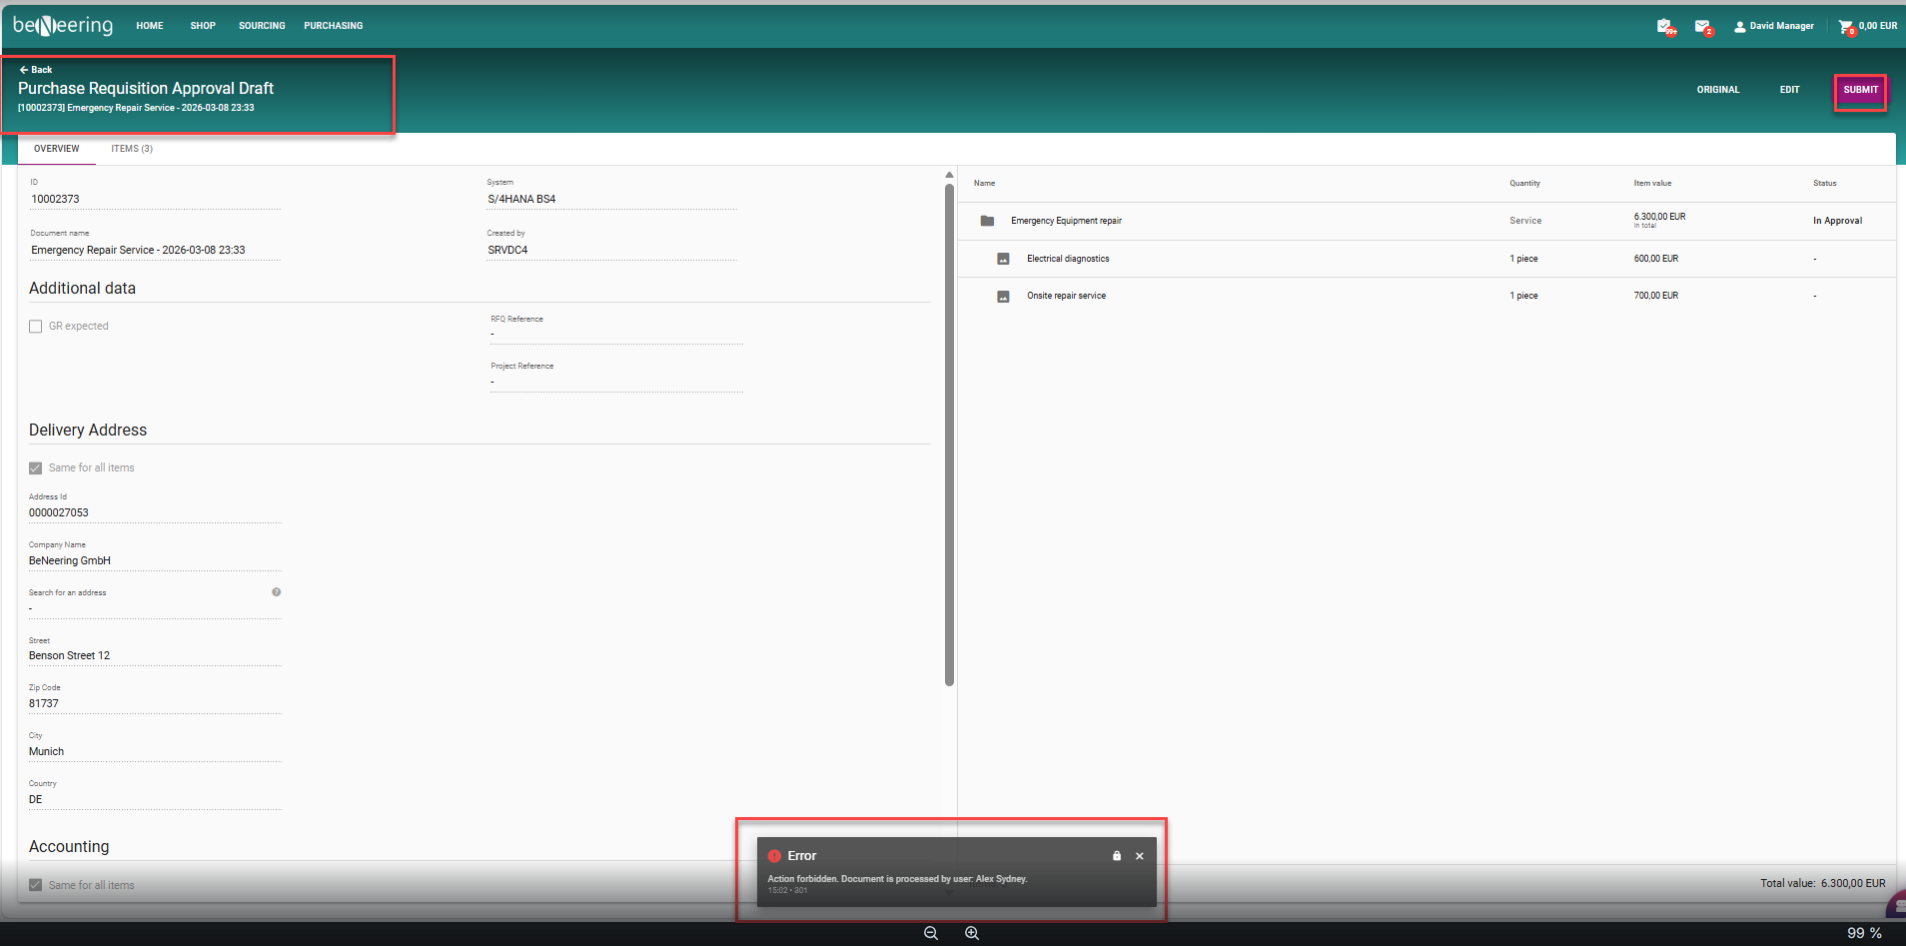Click the scroll-up arrow of the overview panel
The width and height of the screenshot is (1906, 946).
tap(949, 175)
